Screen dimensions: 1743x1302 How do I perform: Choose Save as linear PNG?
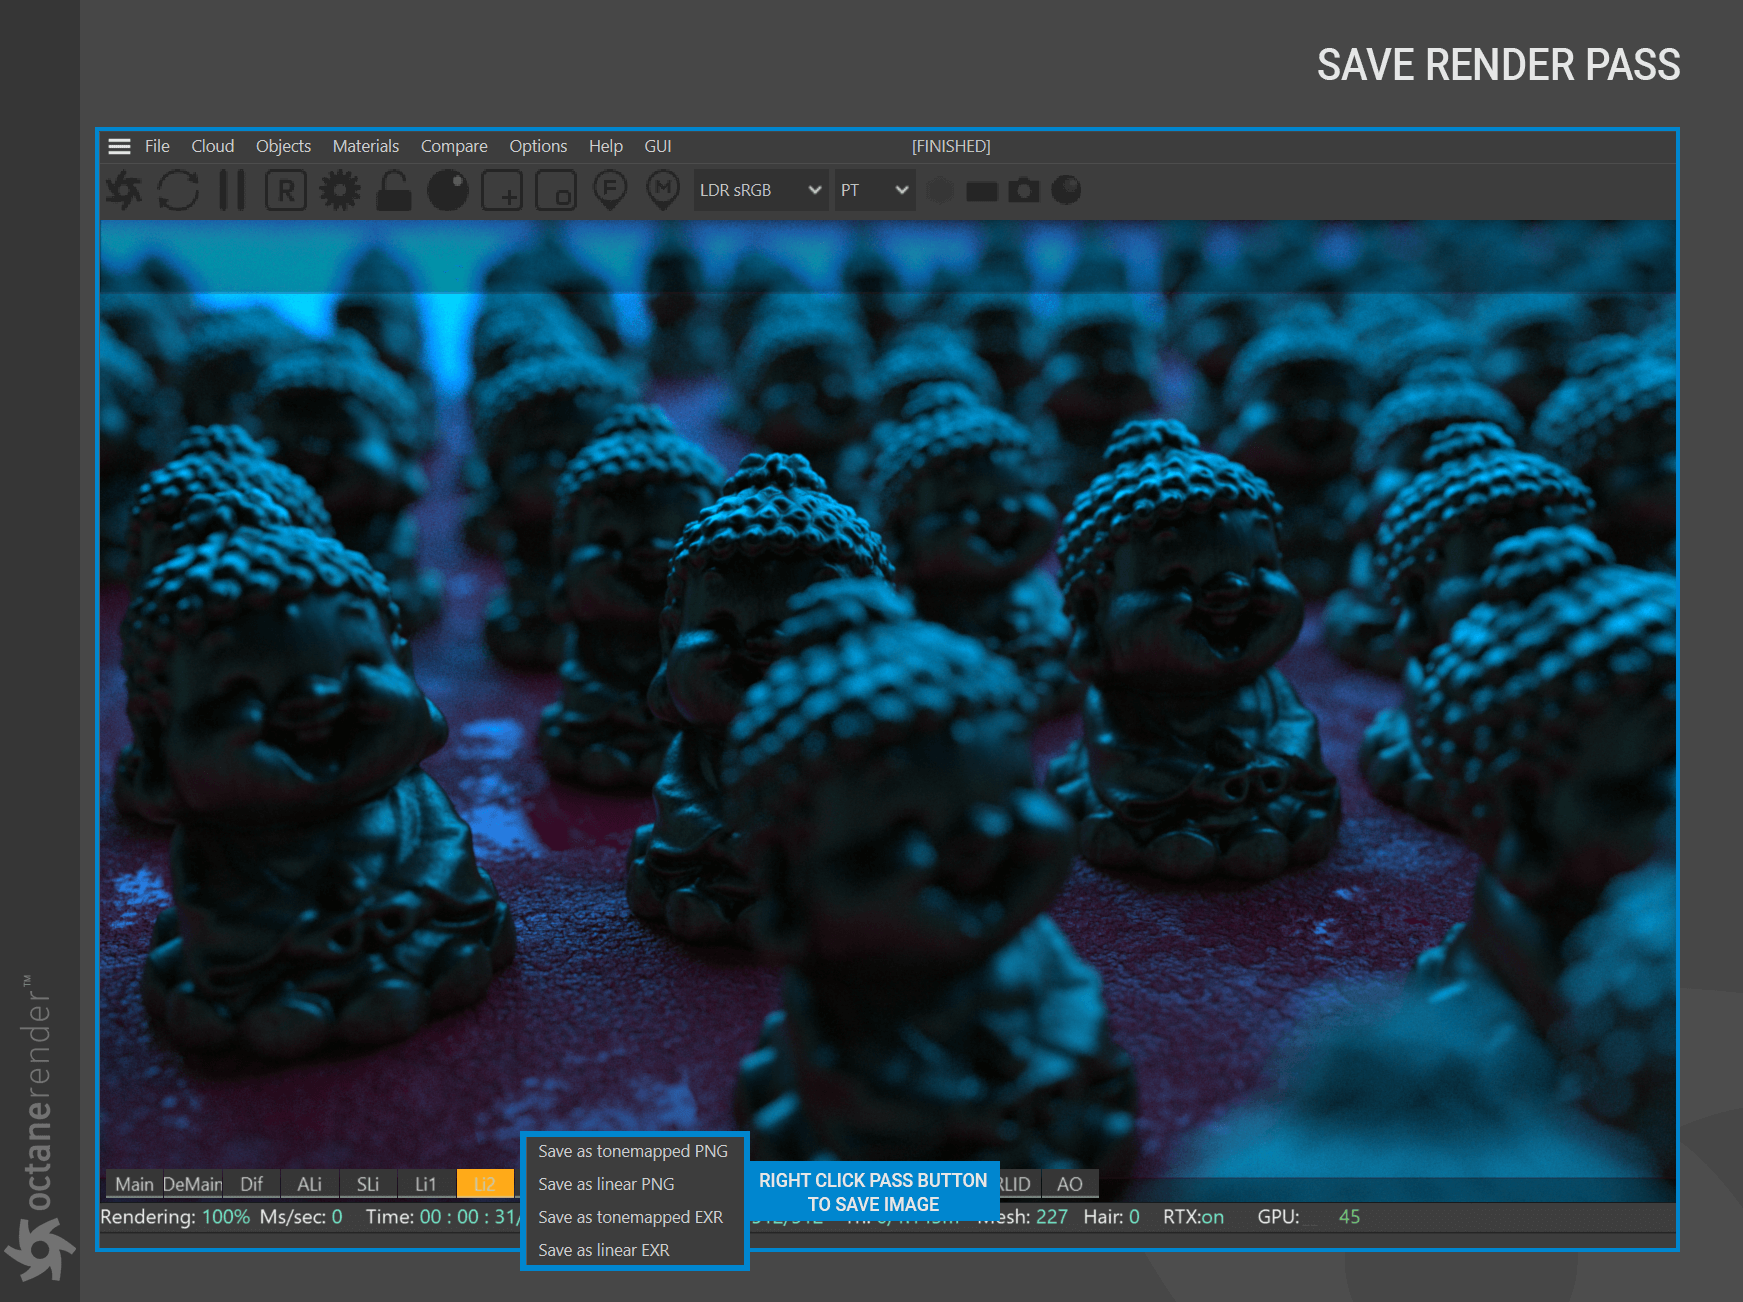point(634,1184)
